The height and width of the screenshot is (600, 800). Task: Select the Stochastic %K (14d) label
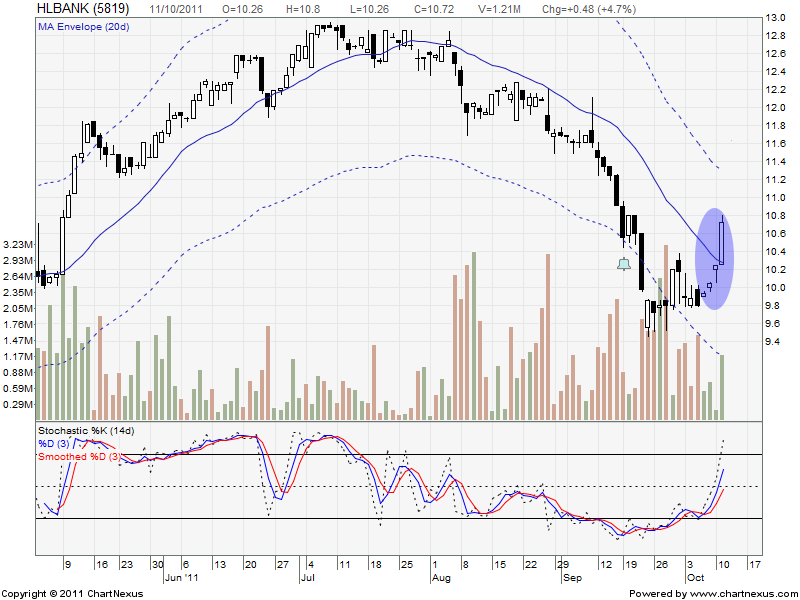[x=86, y=430]
